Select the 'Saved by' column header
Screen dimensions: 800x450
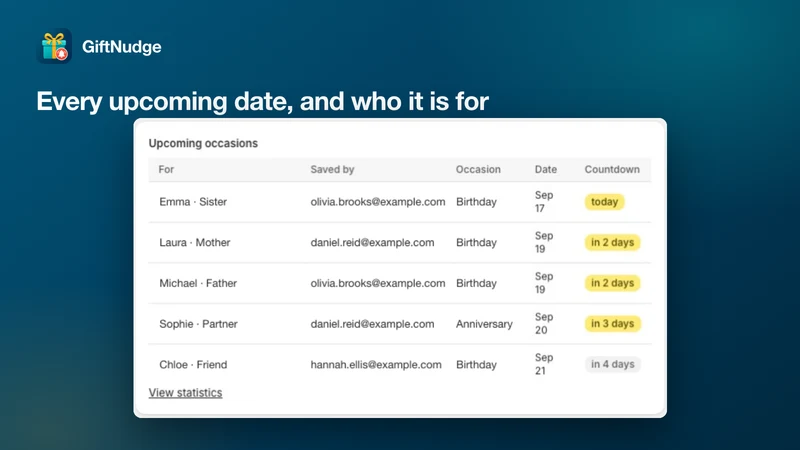(332, 169)
